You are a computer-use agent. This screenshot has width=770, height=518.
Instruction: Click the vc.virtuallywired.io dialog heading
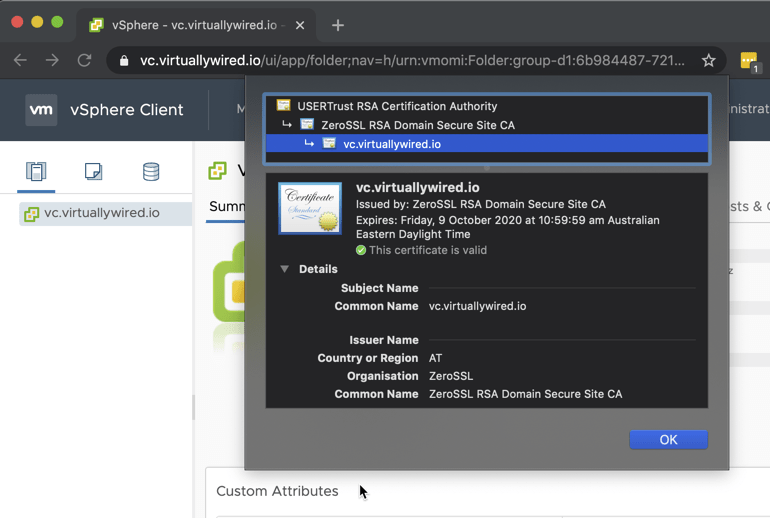click(x=417, y=188)
